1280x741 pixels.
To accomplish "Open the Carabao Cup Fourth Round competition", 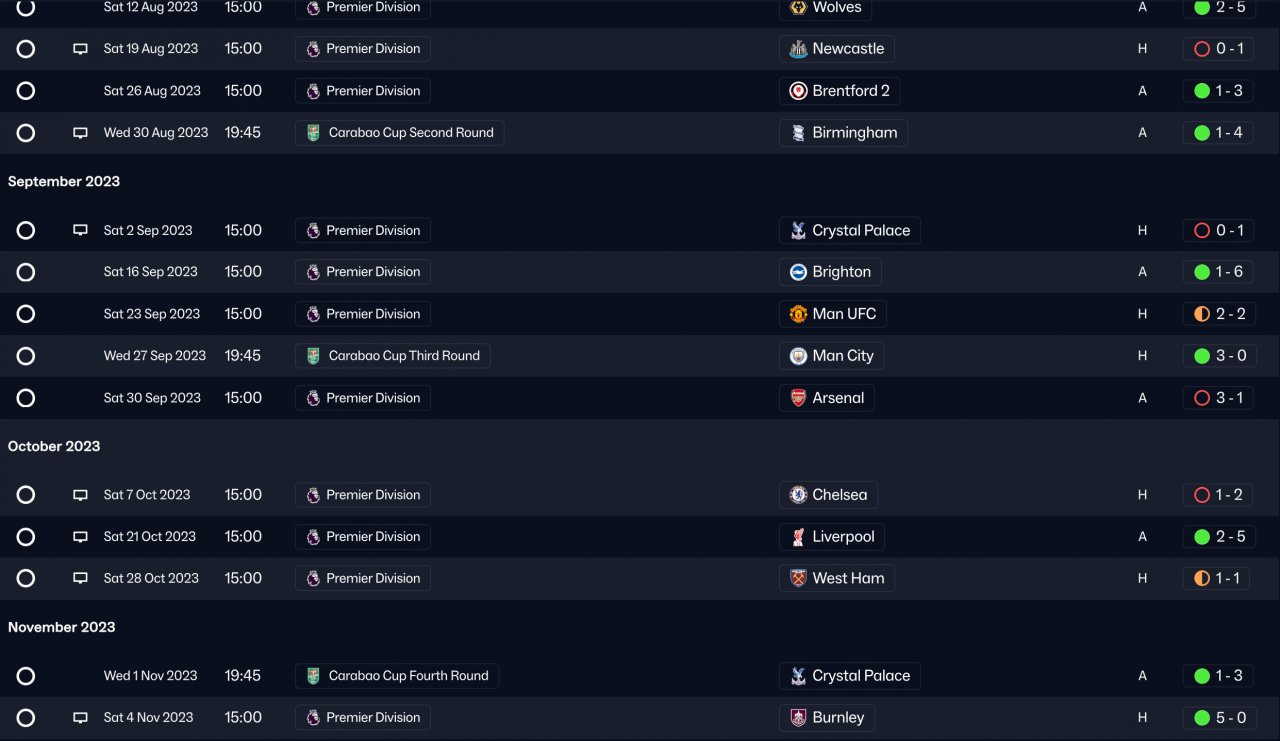I will (397, 676).
